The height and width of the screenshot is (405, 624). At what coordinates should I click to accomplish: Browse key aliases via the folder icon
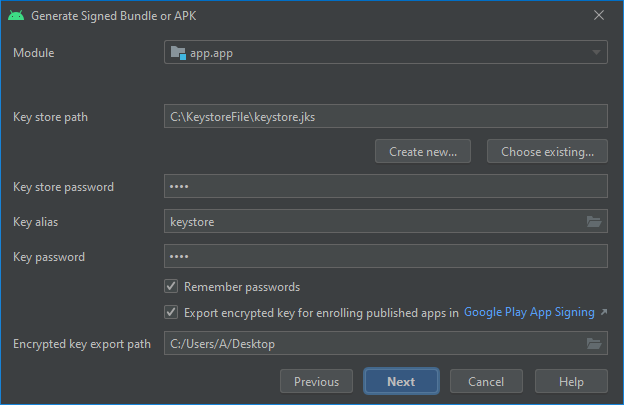pyautogui.click(x=594, y=221)
